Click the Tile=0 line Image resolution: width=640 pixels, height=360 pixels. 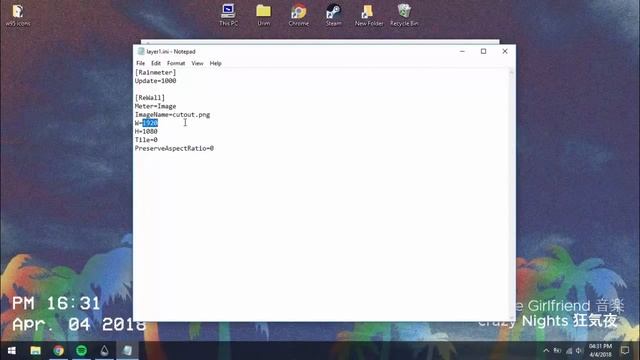(x=146, y=140)
